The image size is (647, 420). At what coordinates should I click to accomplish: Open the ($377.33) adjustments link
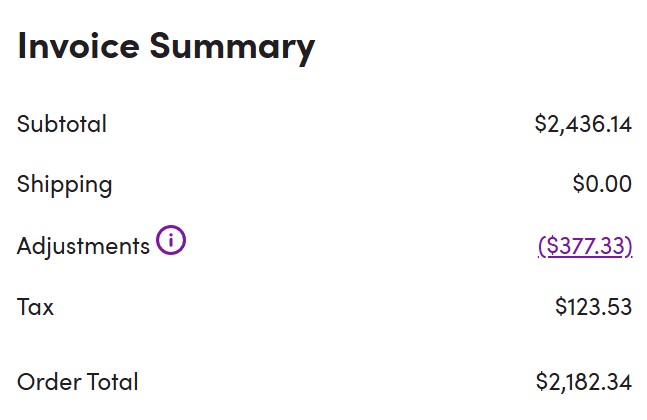click(585, 245)
